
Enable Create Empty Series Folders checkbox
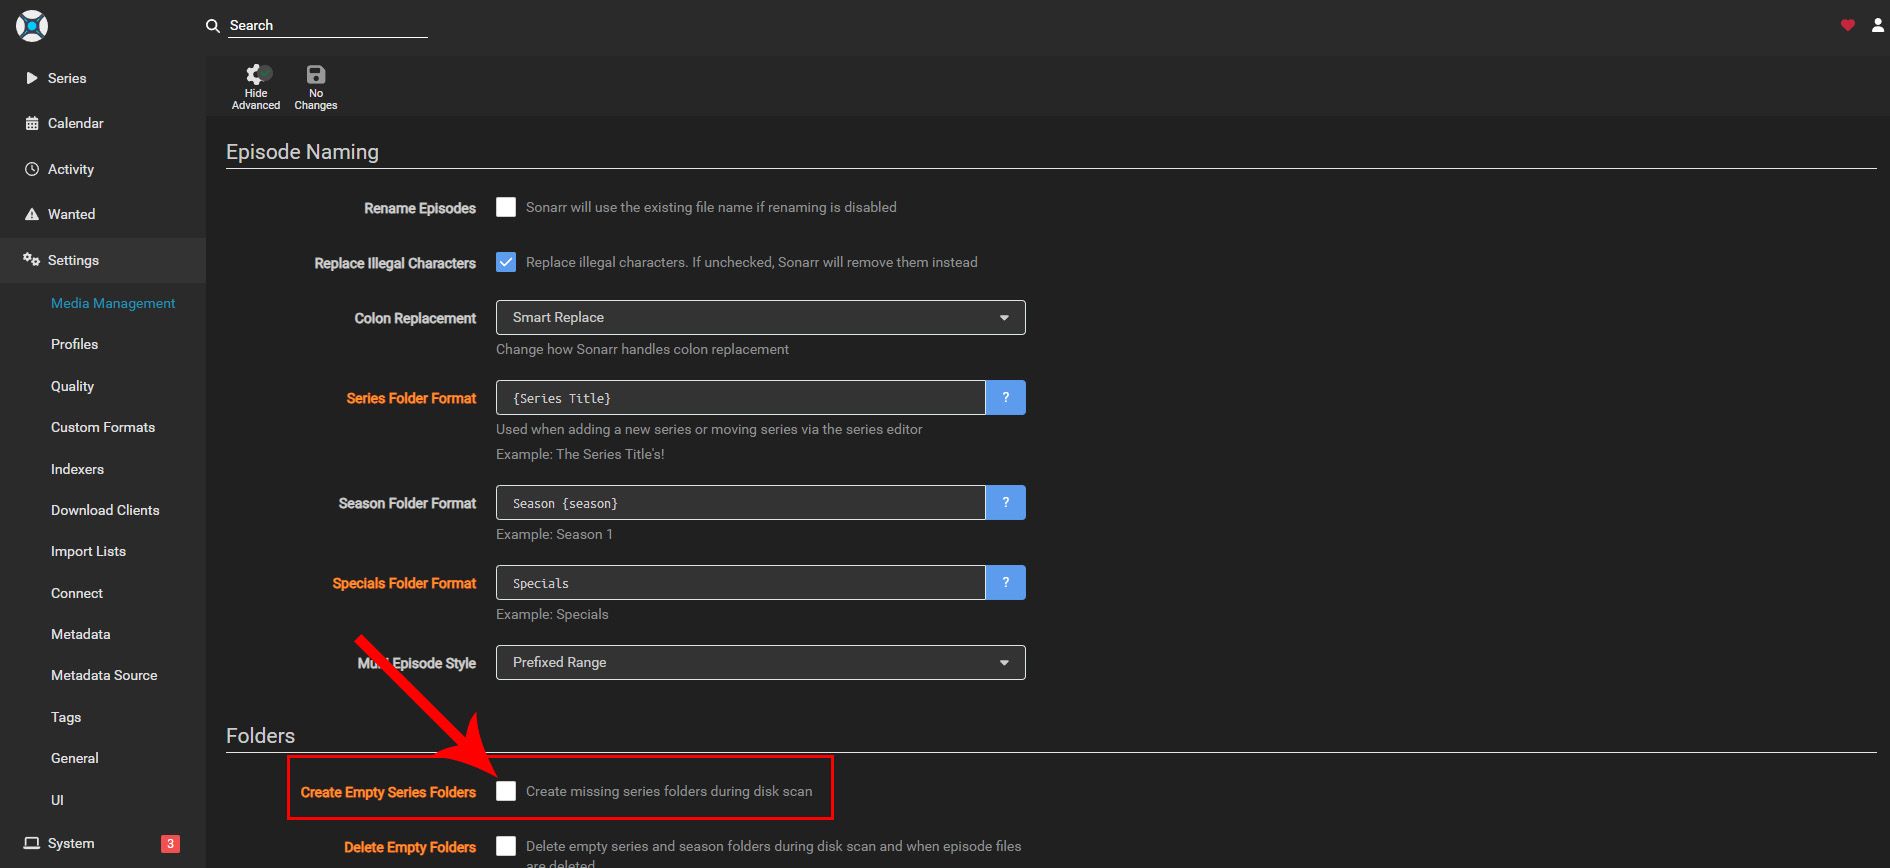pyautogui.click(x=506, y=791)
